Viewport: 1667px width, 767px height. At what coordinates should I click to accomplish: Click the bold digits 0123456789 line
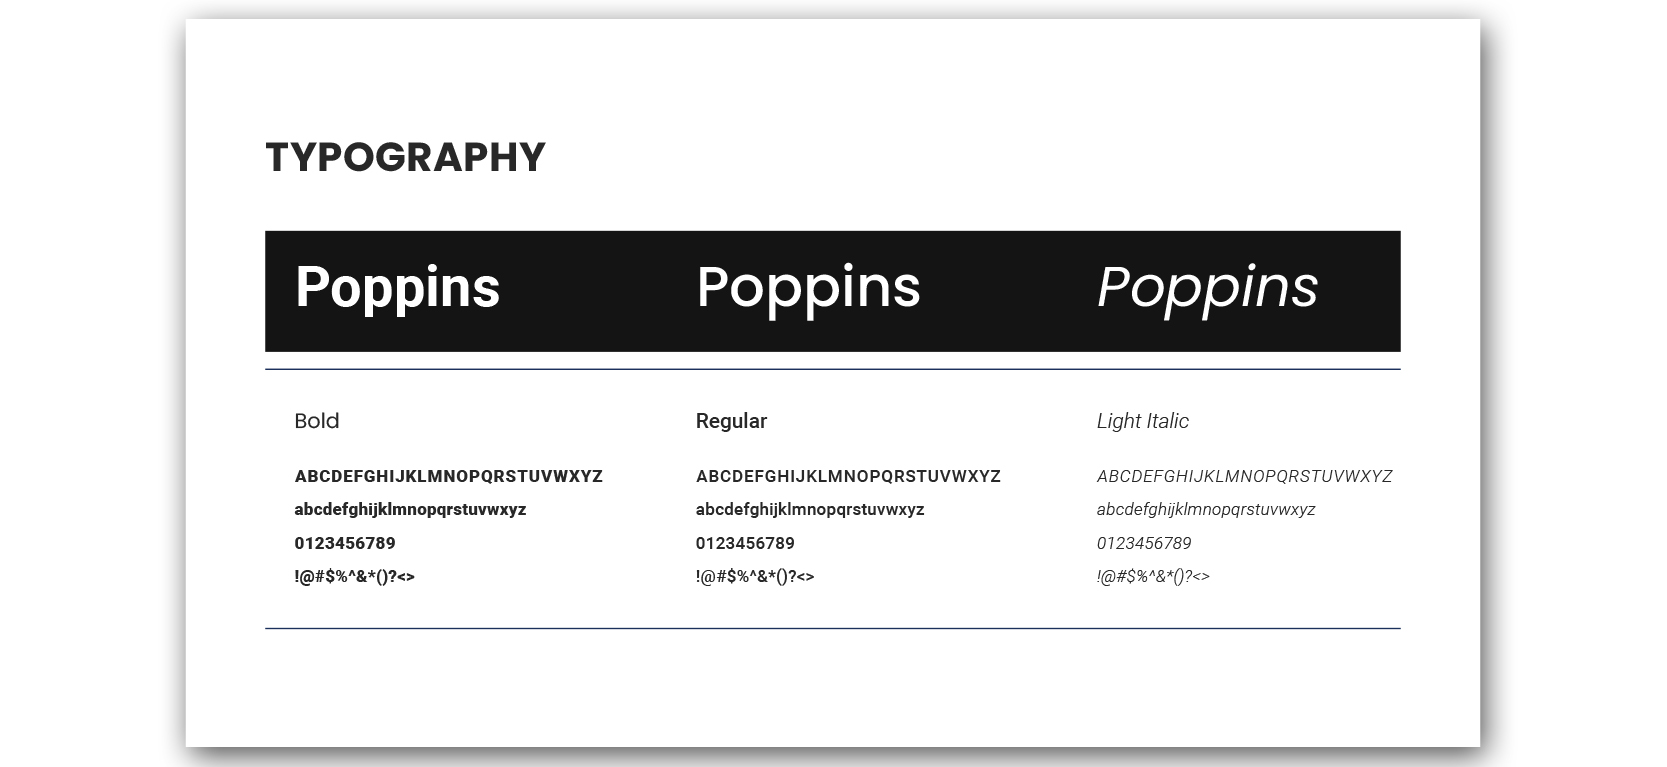(345, 543)
